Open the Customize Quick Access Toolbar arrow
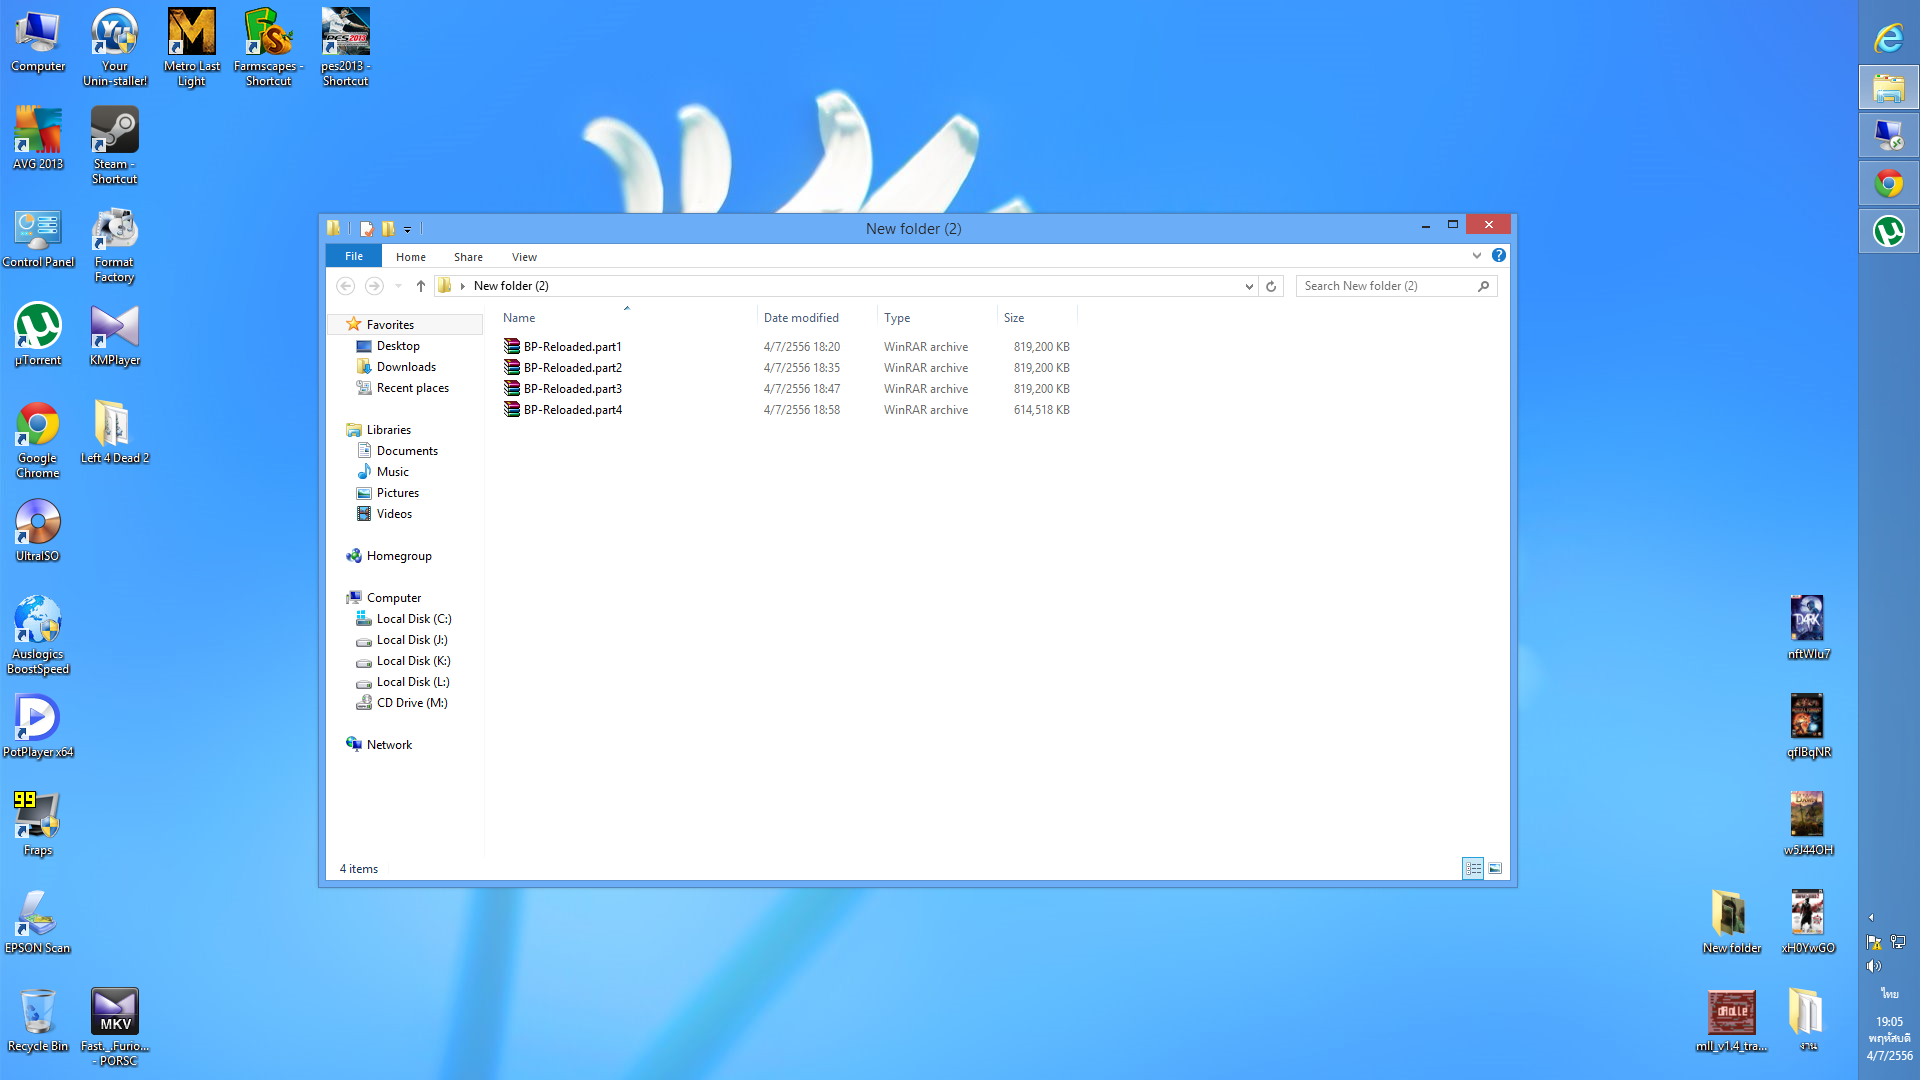This screenshot has height=1080, width=1920. (x=408, y=230)
